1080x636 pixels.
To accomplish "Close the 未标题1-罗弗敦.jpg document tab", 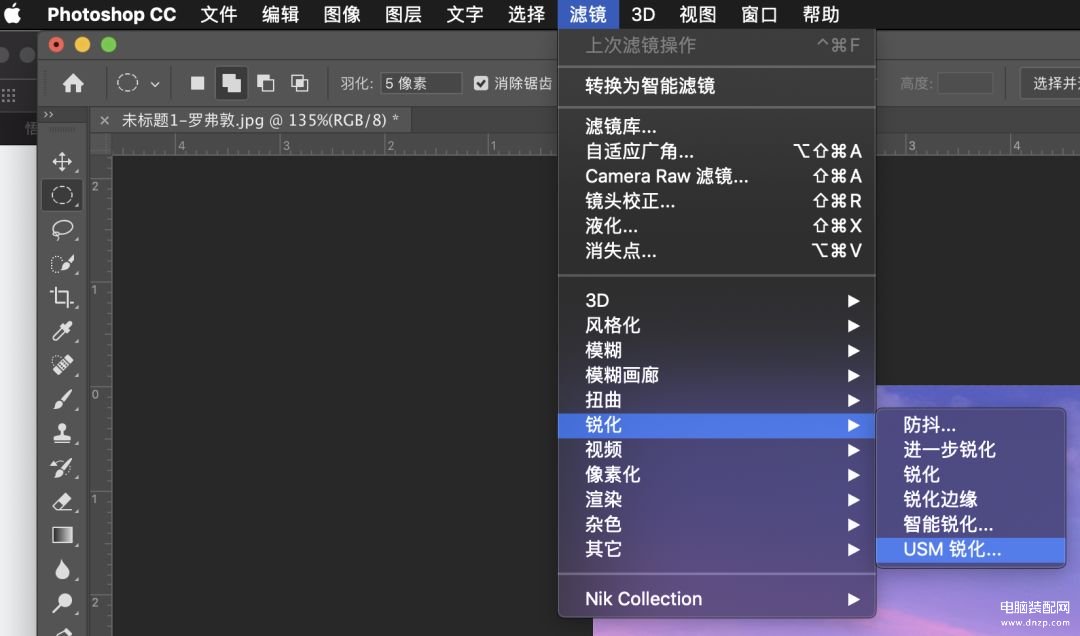I will tap(104, 121).
